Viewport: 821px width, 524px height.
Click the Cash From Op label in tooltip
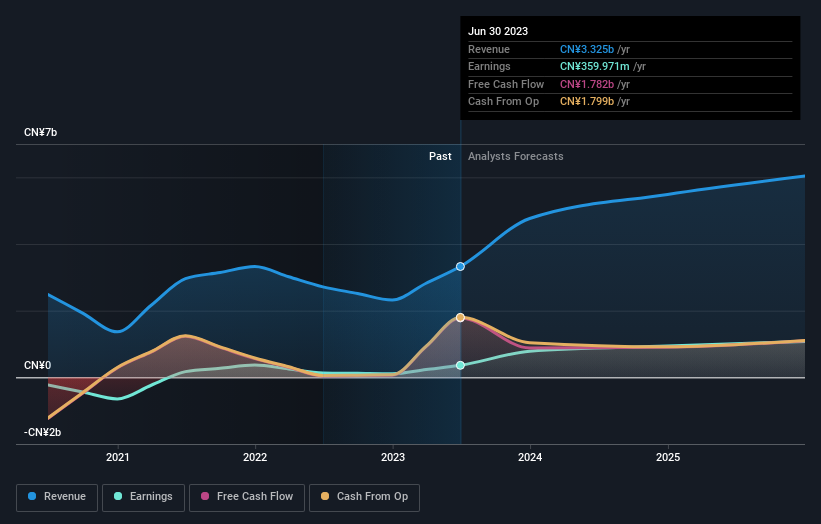503,102
